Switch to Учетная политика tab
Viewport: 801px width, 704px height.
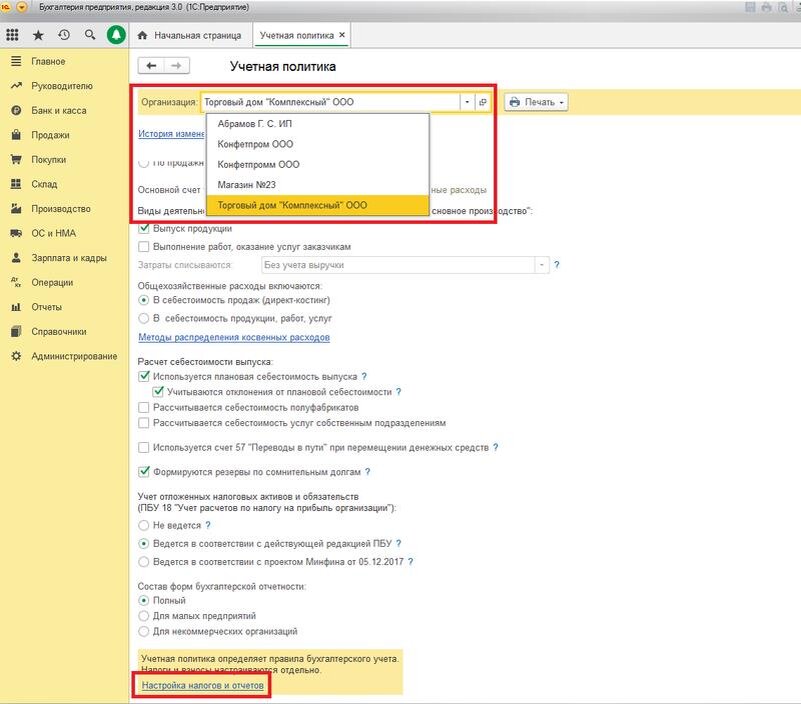click(296, 35)
